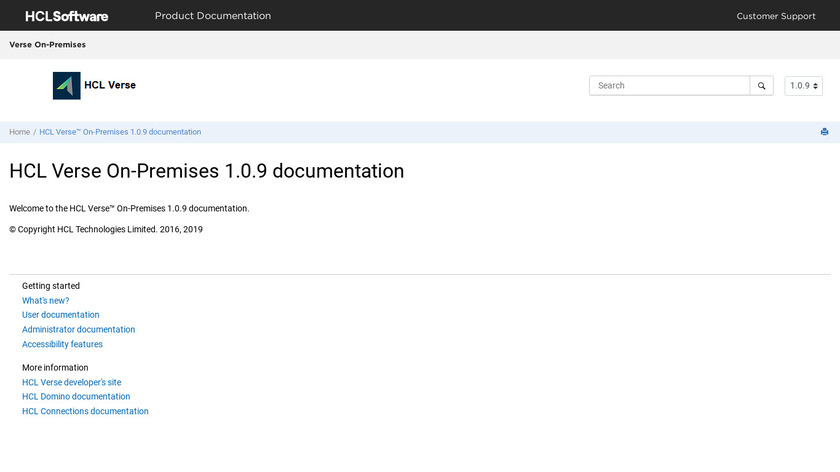Click HCL Verse On-Premises 1.0.9 documentation breadcrumb

120,132
